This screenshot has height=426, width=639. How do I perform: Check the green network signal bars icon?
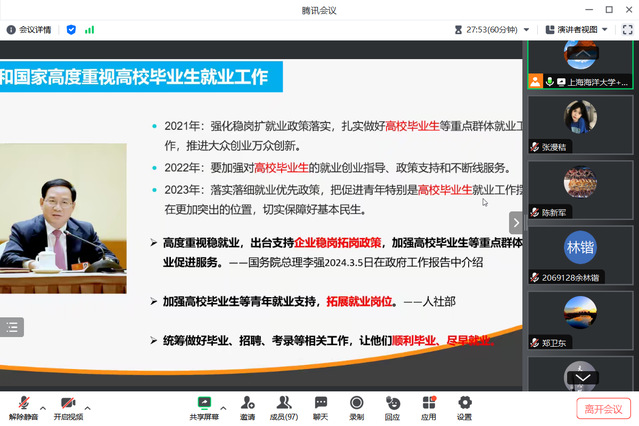(89, 30)
